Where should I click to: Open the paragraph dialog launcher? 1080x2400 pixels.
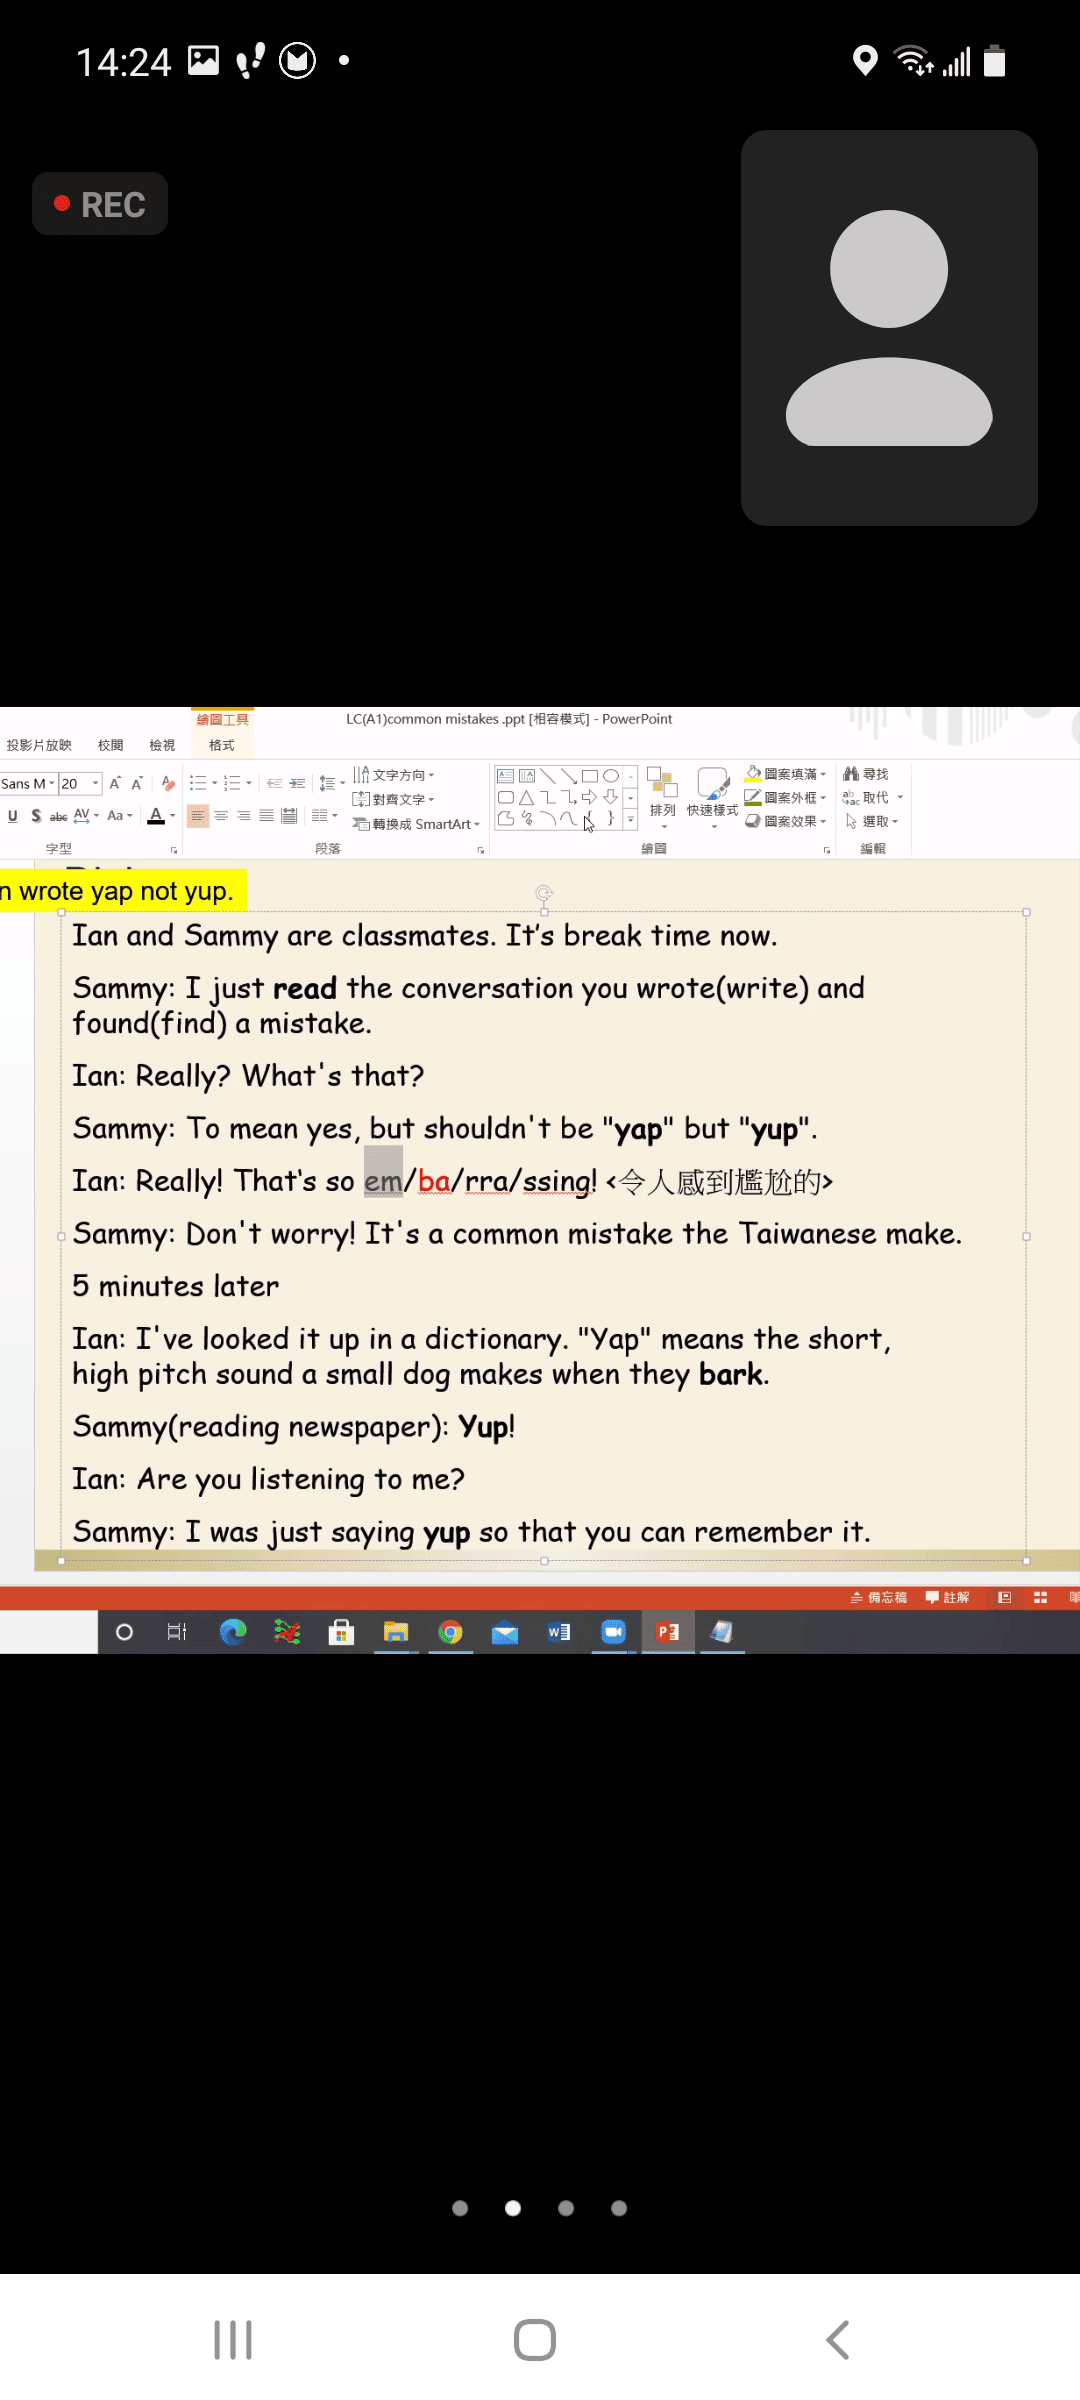pos(481,850)
